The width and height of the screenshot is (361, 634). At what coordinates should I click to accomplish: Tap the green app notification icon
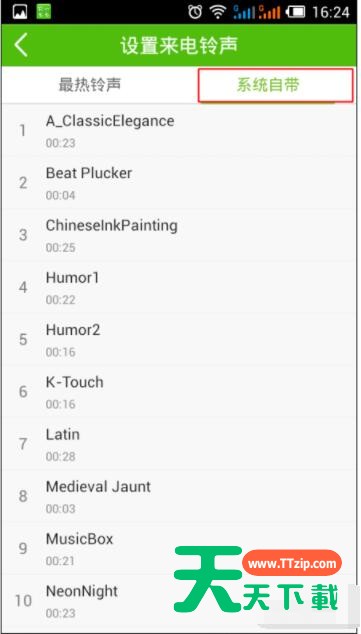(44, 12)
